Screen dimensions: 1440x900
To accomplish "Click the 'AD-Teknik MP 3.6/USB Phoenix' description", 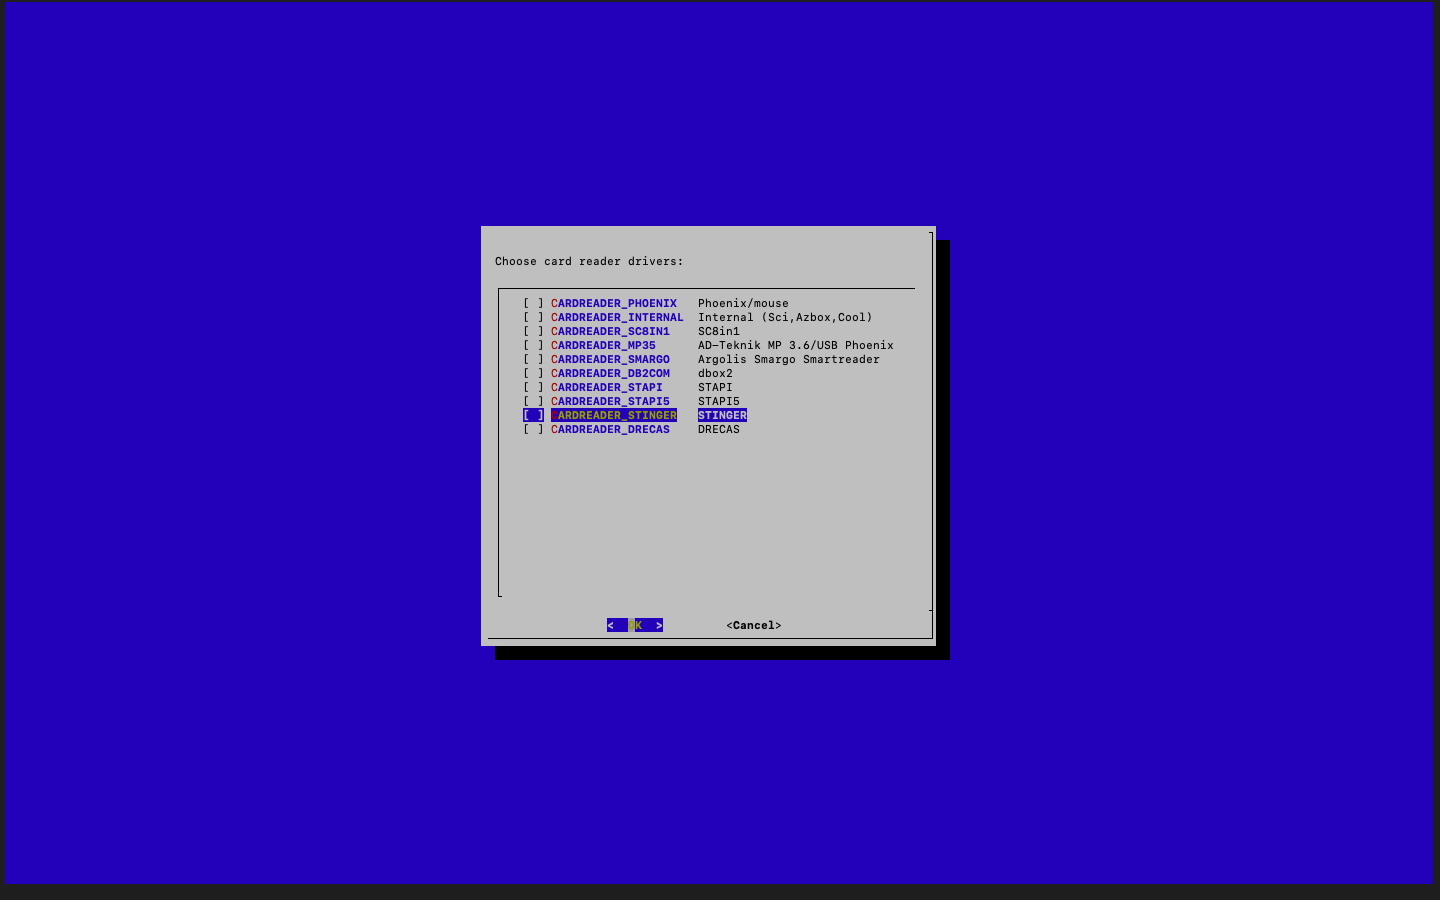I will coord(795,345).
